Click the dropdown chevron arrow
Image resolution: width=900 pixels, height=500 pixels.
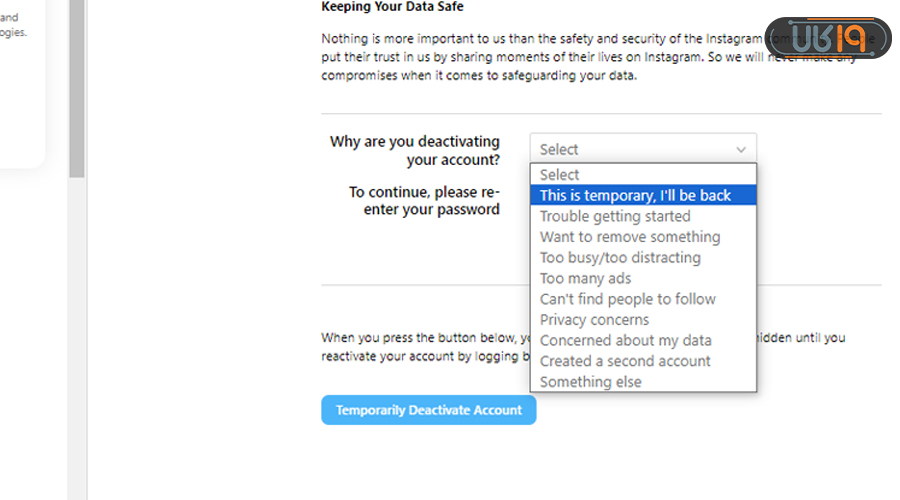(741, 150)
